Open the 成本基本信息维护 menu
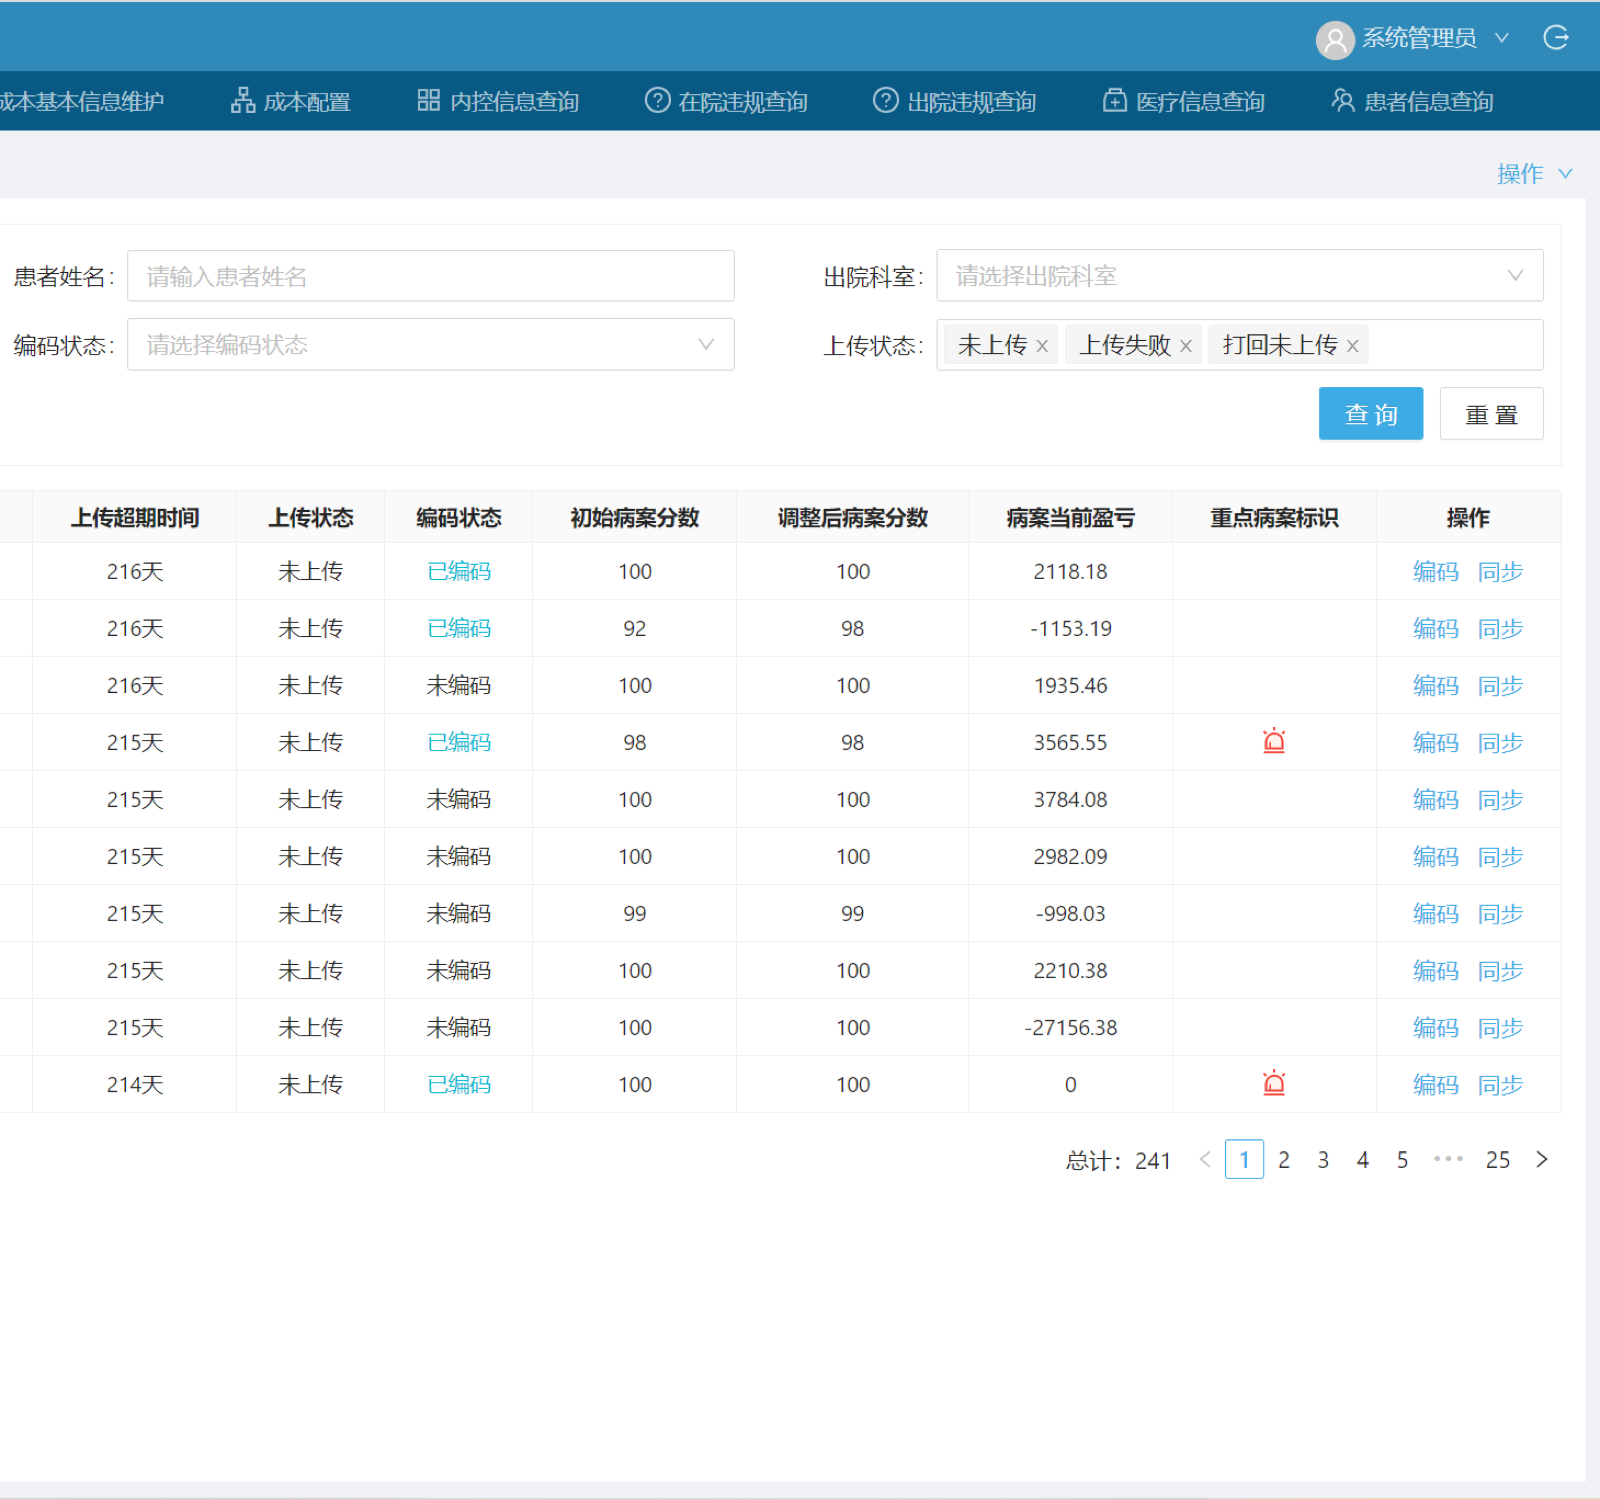Image resolution: width=1600 pixels, height=1499 pixels. [82, 101]
